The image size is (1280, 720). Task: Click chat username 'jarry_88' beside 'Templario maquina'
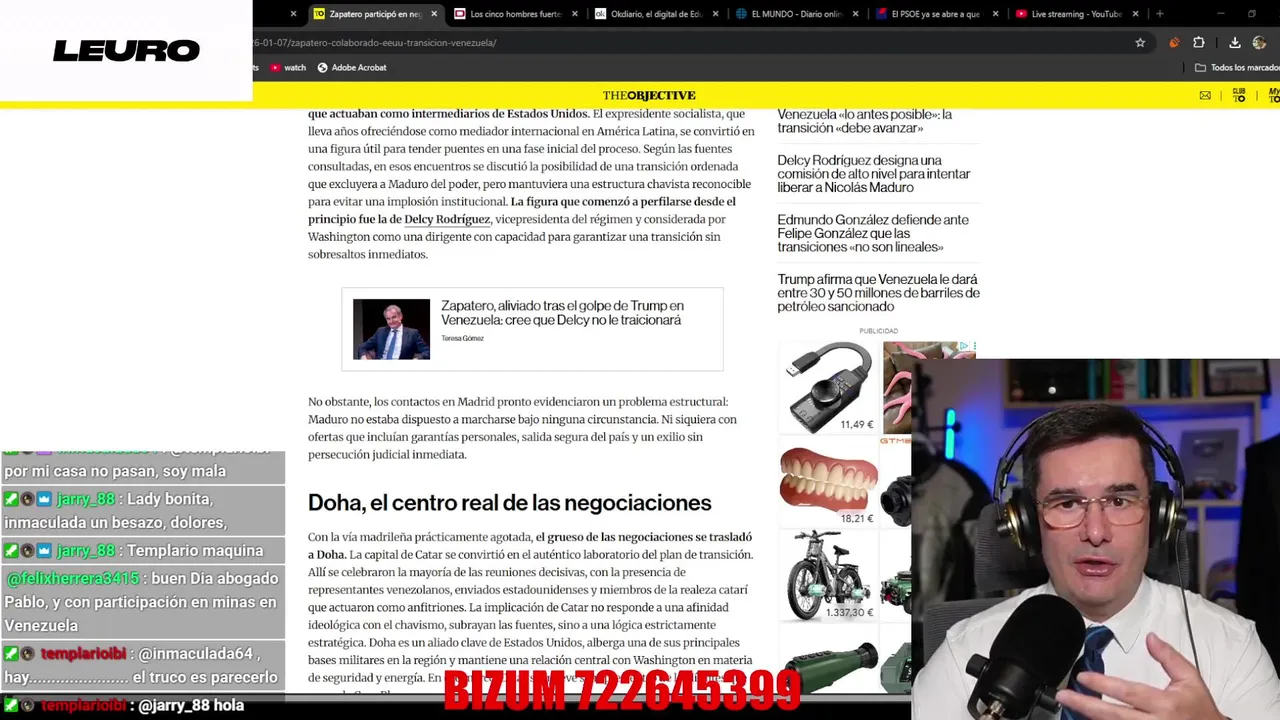point(86,551)
